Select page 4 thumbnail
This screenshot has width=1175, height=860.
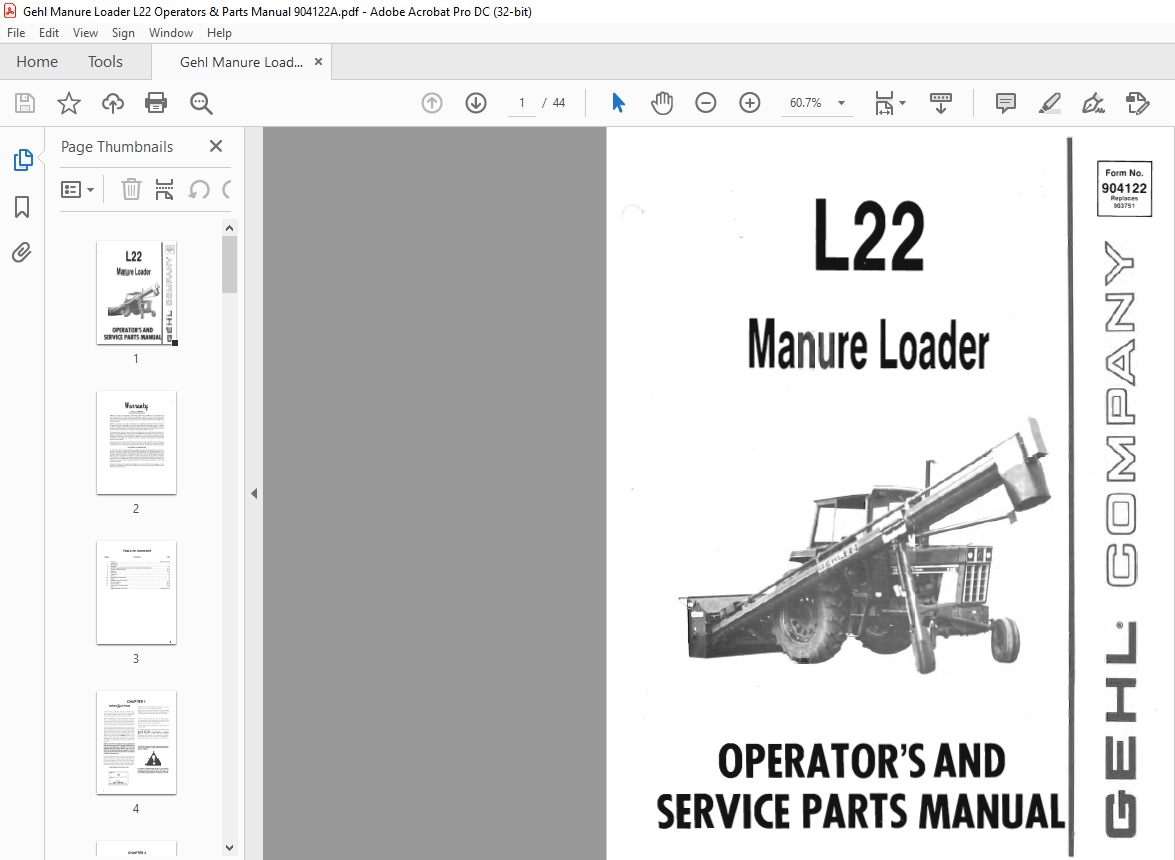tap(136, 742)
